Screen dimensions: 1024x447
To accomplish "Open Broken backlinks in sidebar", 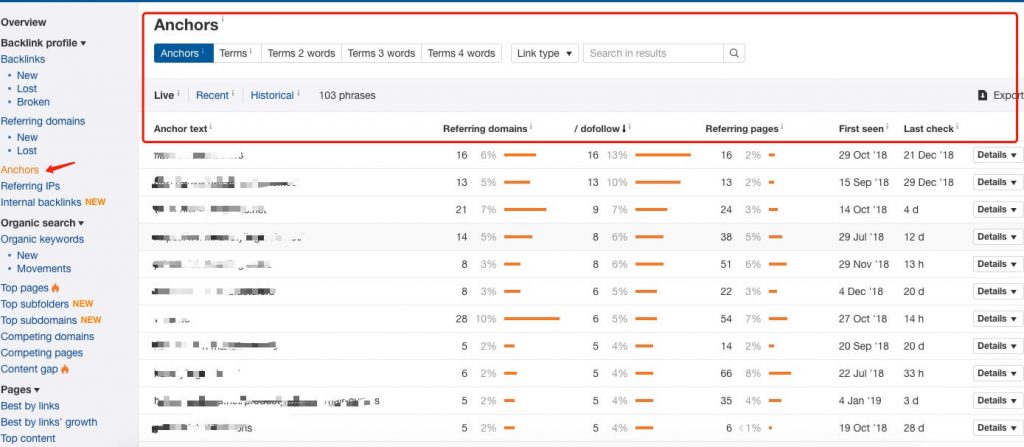I will pos(33,102).
